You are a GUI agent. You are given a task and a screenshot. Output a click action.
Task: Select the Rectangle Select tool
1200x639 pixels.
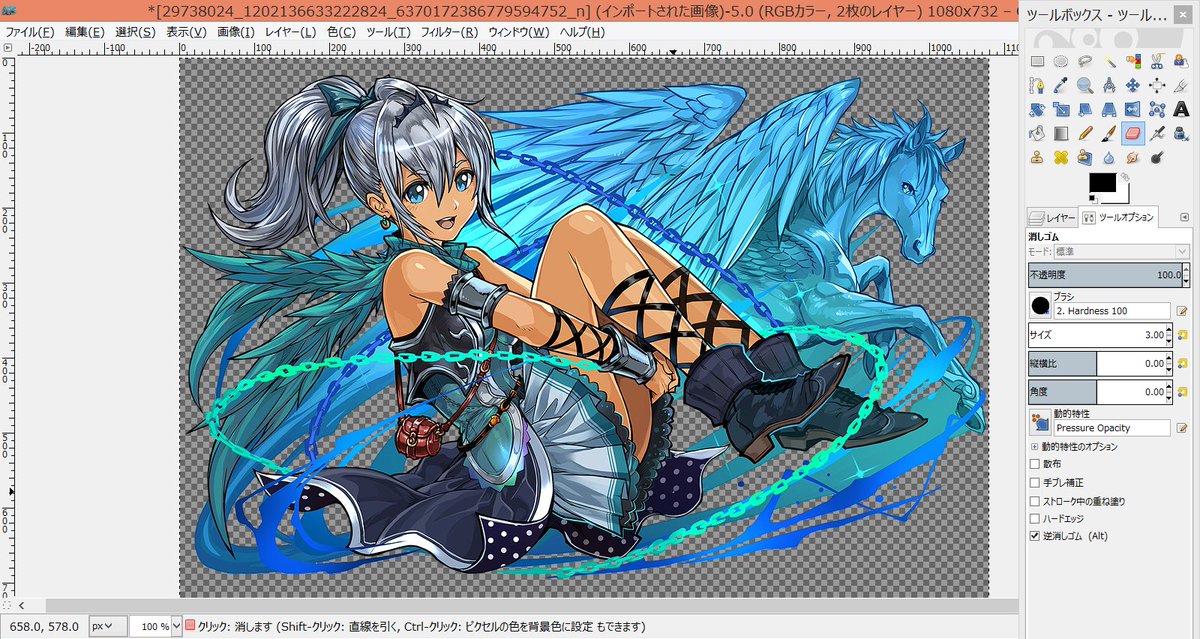click(1037, 61)
